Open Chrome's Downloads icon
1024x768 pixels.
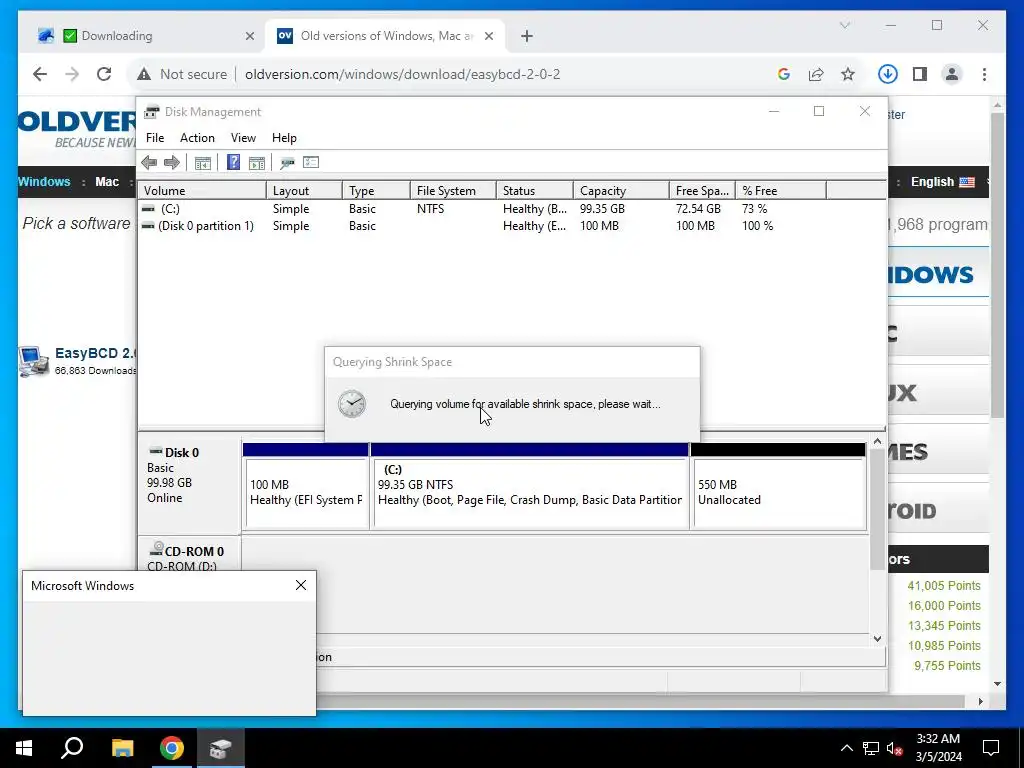pyautogui.click(x=888, y=74)
